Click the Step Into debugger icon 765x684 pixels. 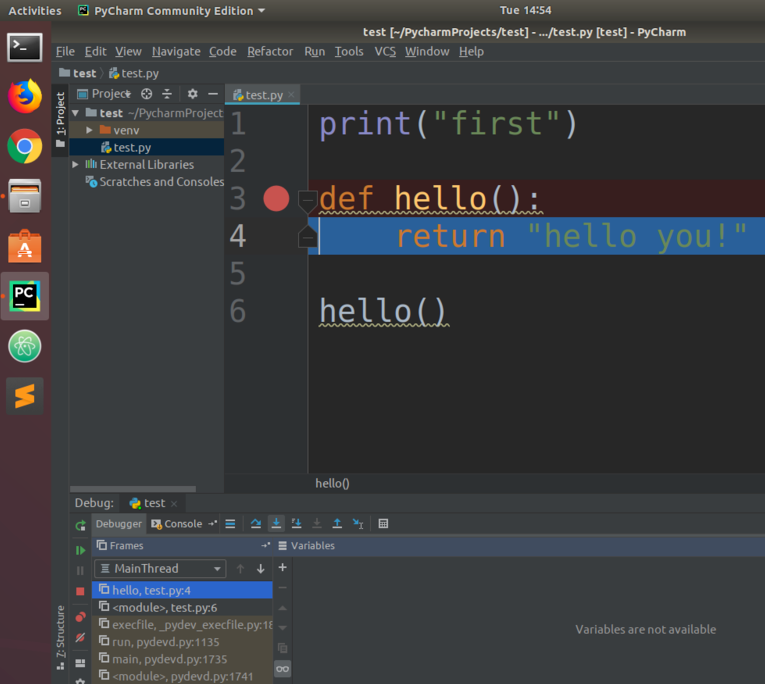pyautogui.click(x=276, y=524)
